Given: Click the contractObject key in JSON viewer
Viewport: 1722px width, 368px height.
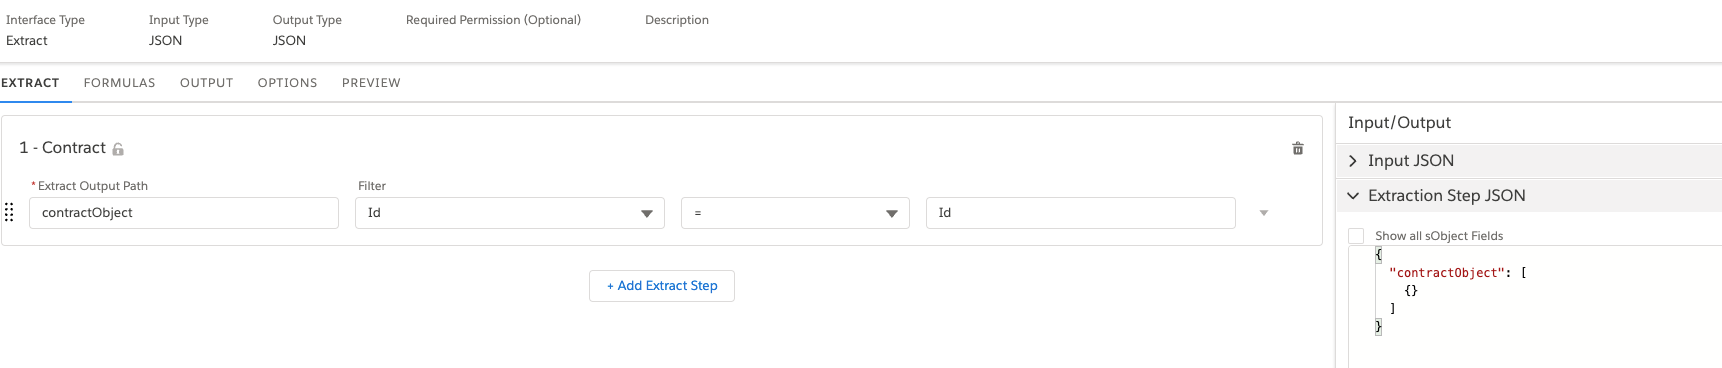Looking at the screenshot, I should click(1447, 273).
